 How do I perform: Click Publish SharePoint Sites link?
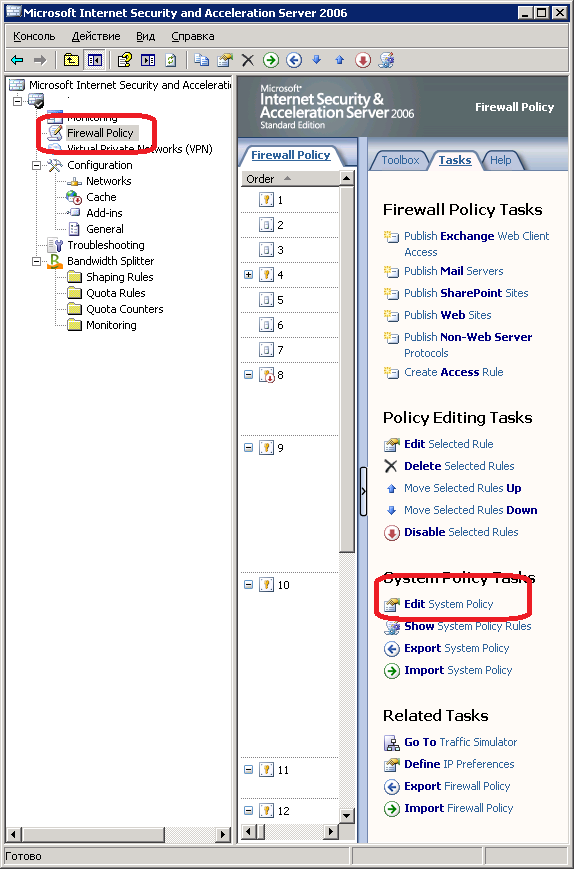[466, 293]
